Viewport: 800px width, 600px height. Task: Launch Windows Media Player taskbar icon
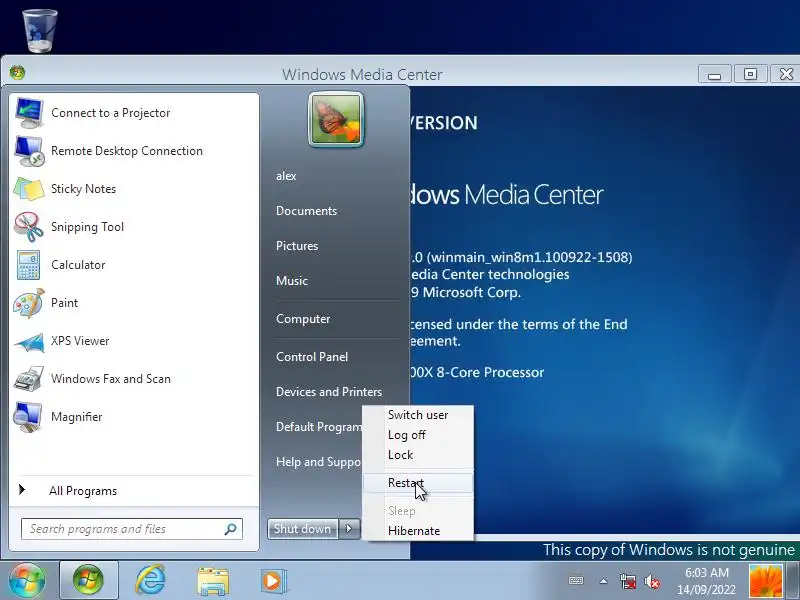click(273, 581)
